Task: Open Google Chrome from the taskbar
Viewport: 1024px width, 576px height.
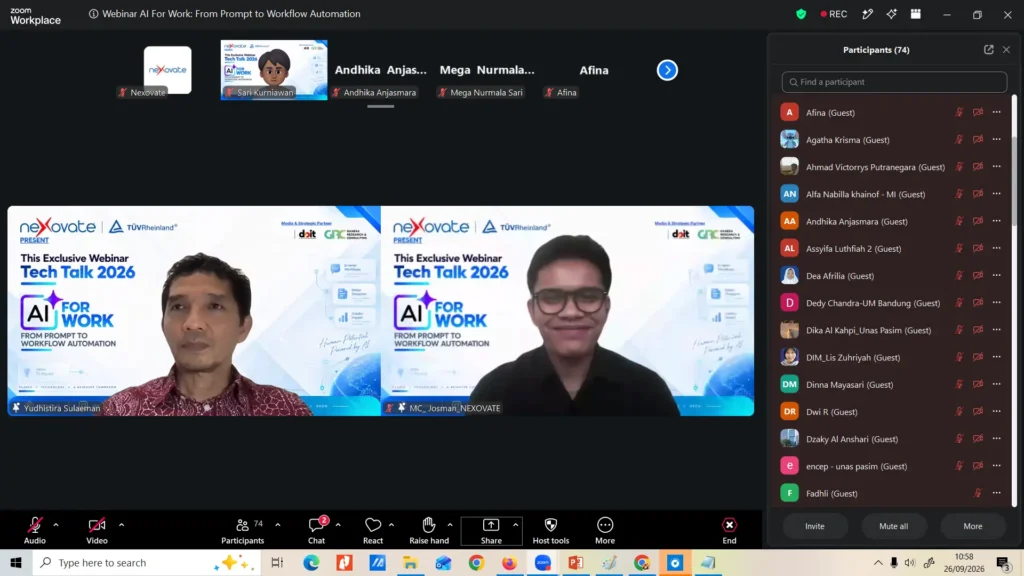Action: point(476,562)
